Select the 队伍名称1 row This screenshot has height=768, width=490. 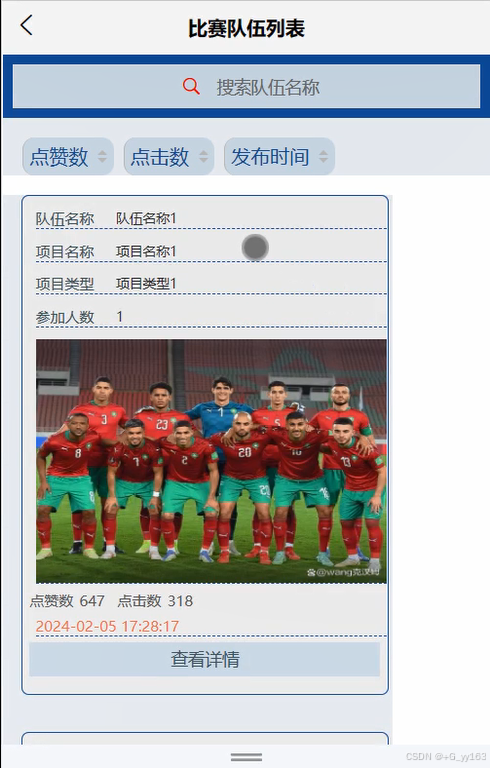pyautogui.click(x=211, y=218)
